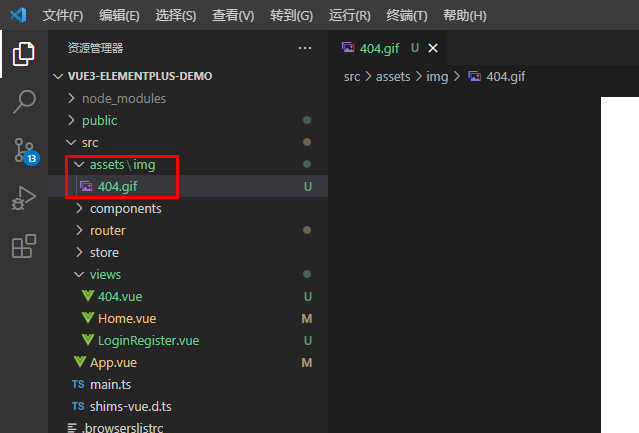
Task: Open the 帮助(H) menu
Action: (x=465, y=15)
